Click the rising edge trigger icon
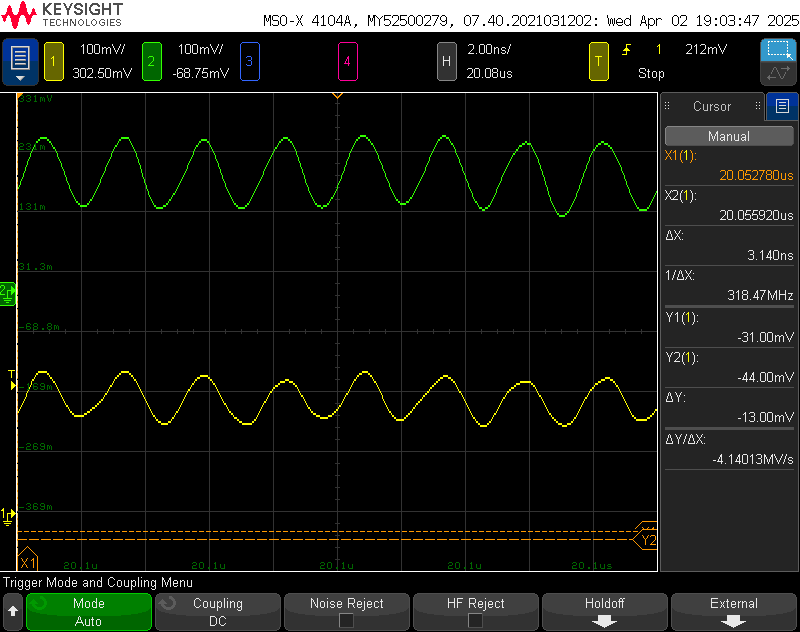The image size is (800, 632). point(626,49)
